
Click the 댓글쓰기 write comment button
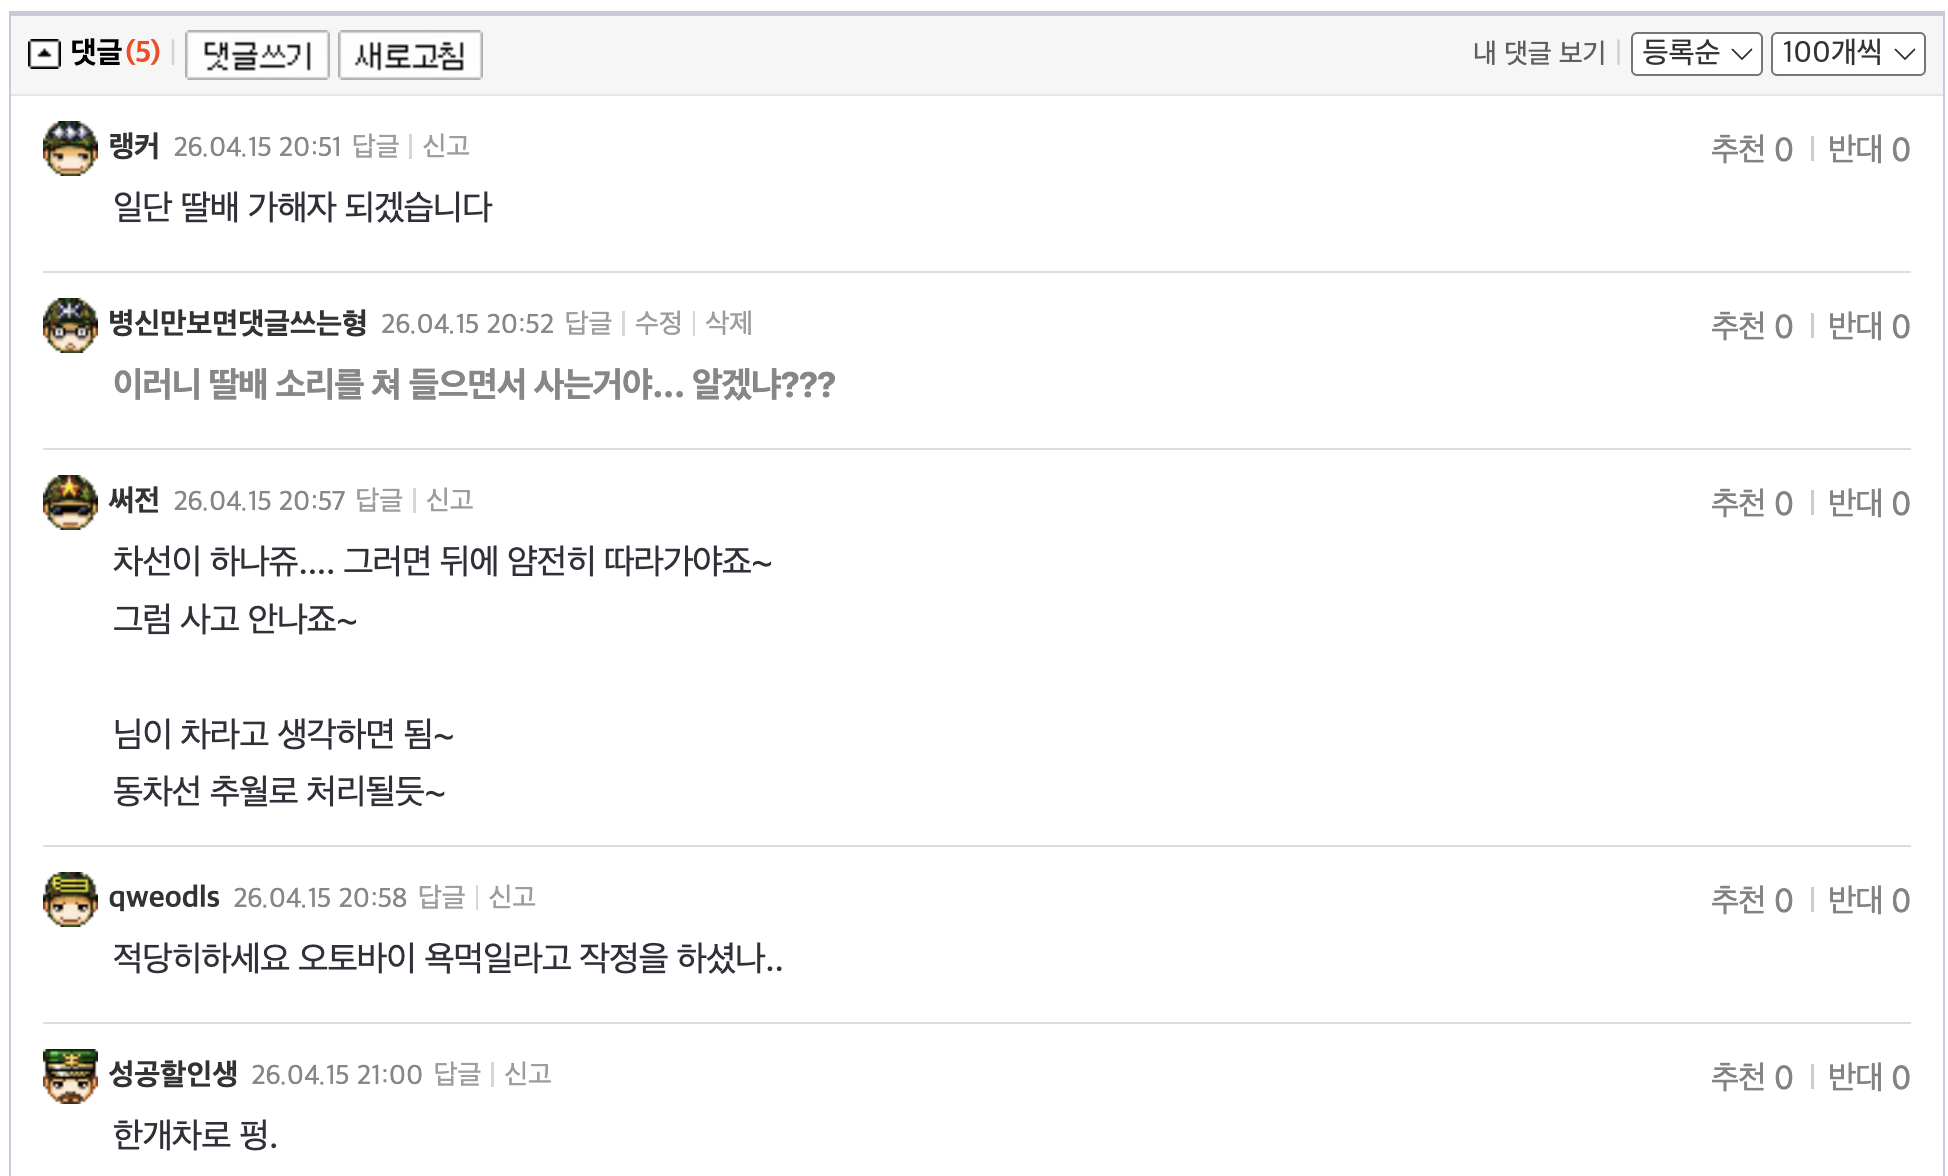pos(256,55)
